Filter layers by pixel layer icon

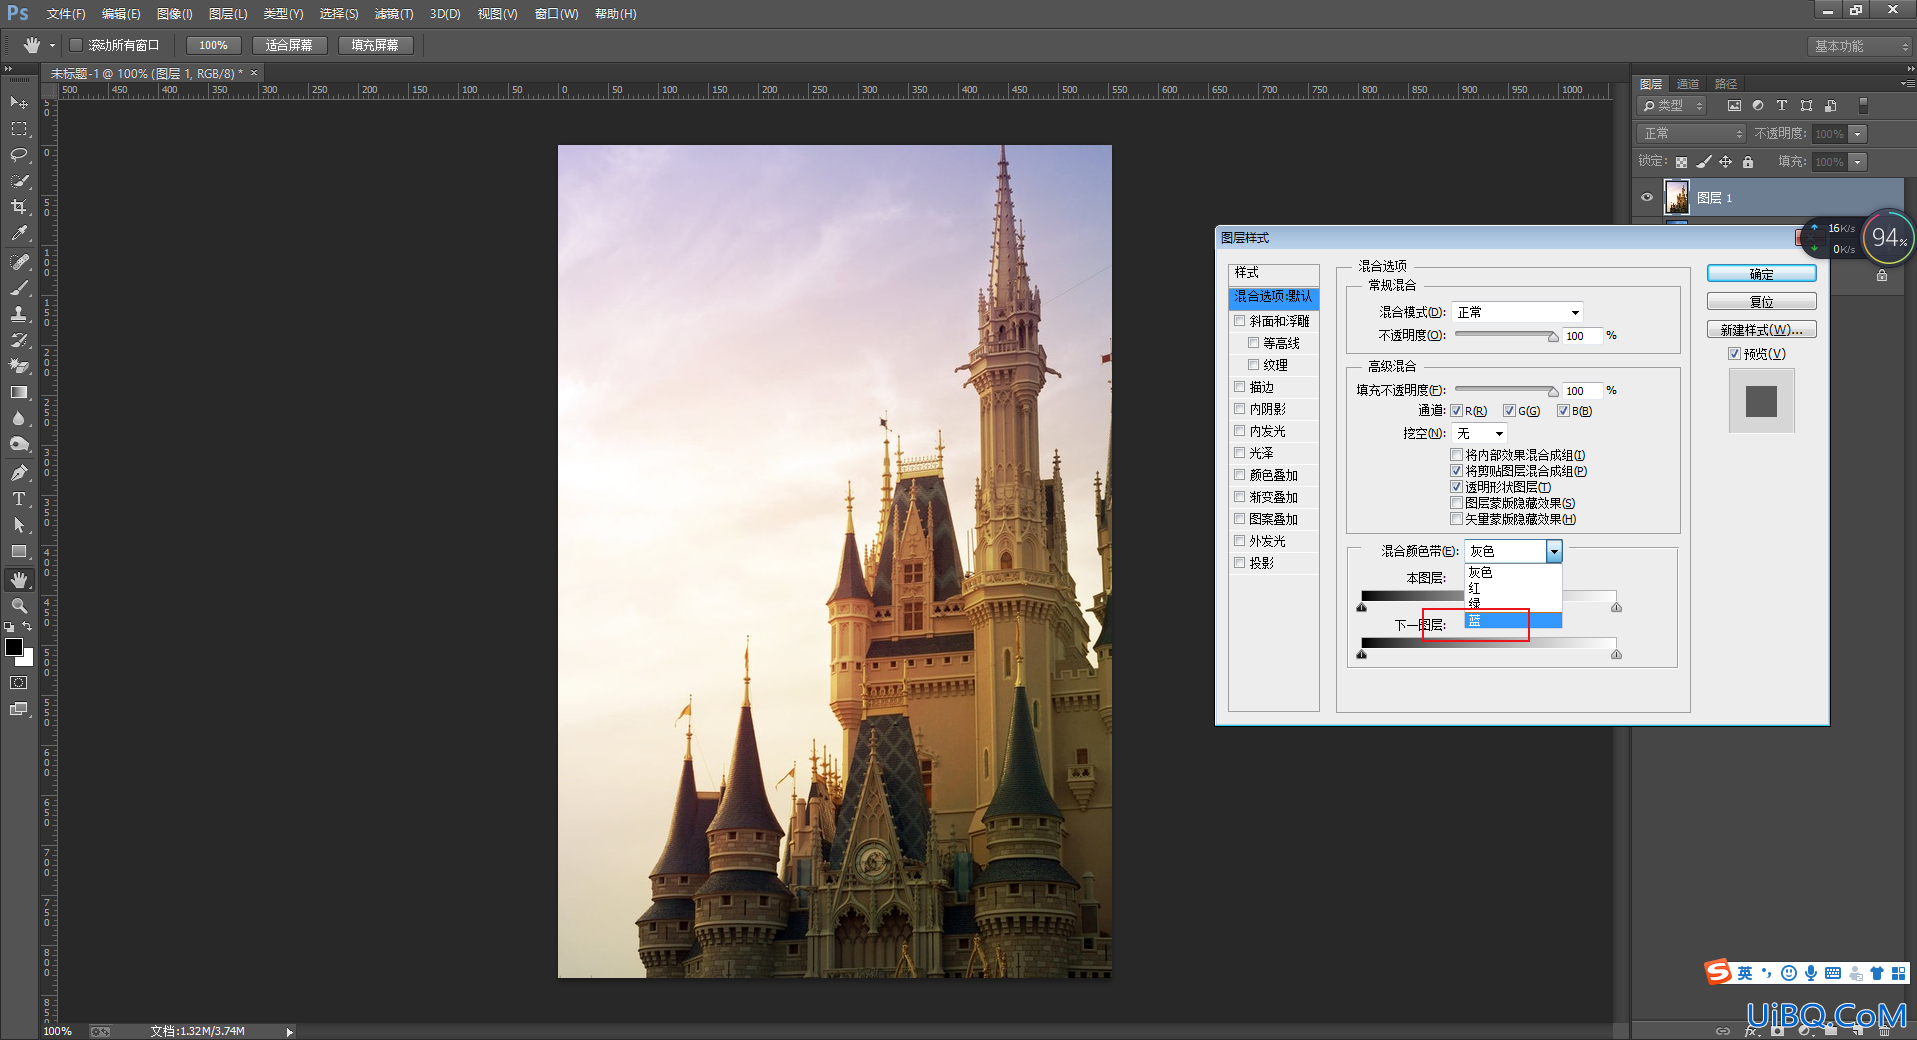[x=1734, y=106]
